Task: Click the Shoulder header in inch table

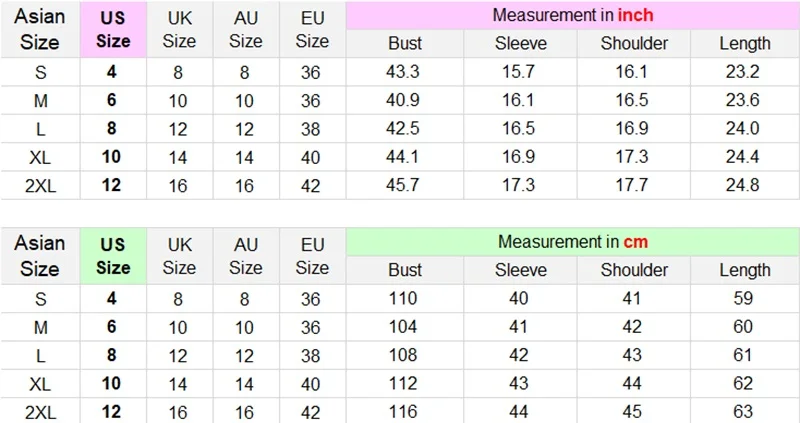Action: pyautogui.click(x=634, y=44)
